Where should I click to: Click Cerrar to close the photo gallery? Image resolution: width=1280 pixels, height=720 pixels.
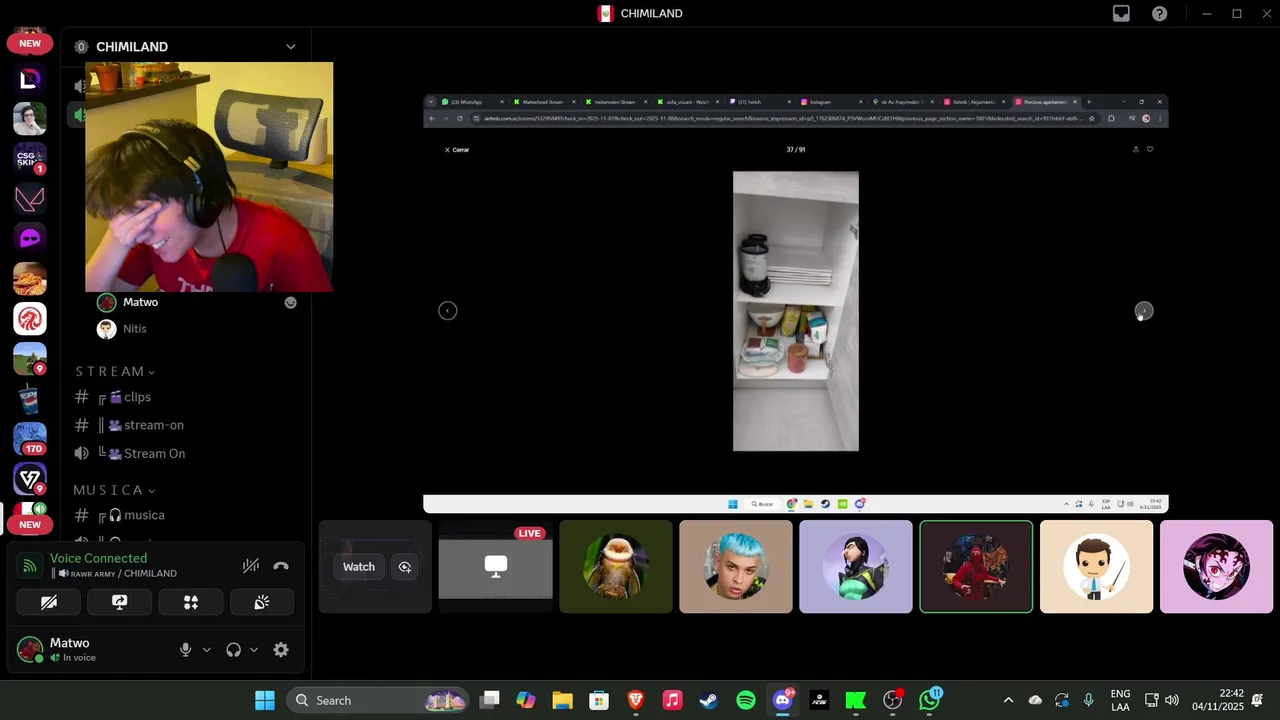(x=457, y=149)
